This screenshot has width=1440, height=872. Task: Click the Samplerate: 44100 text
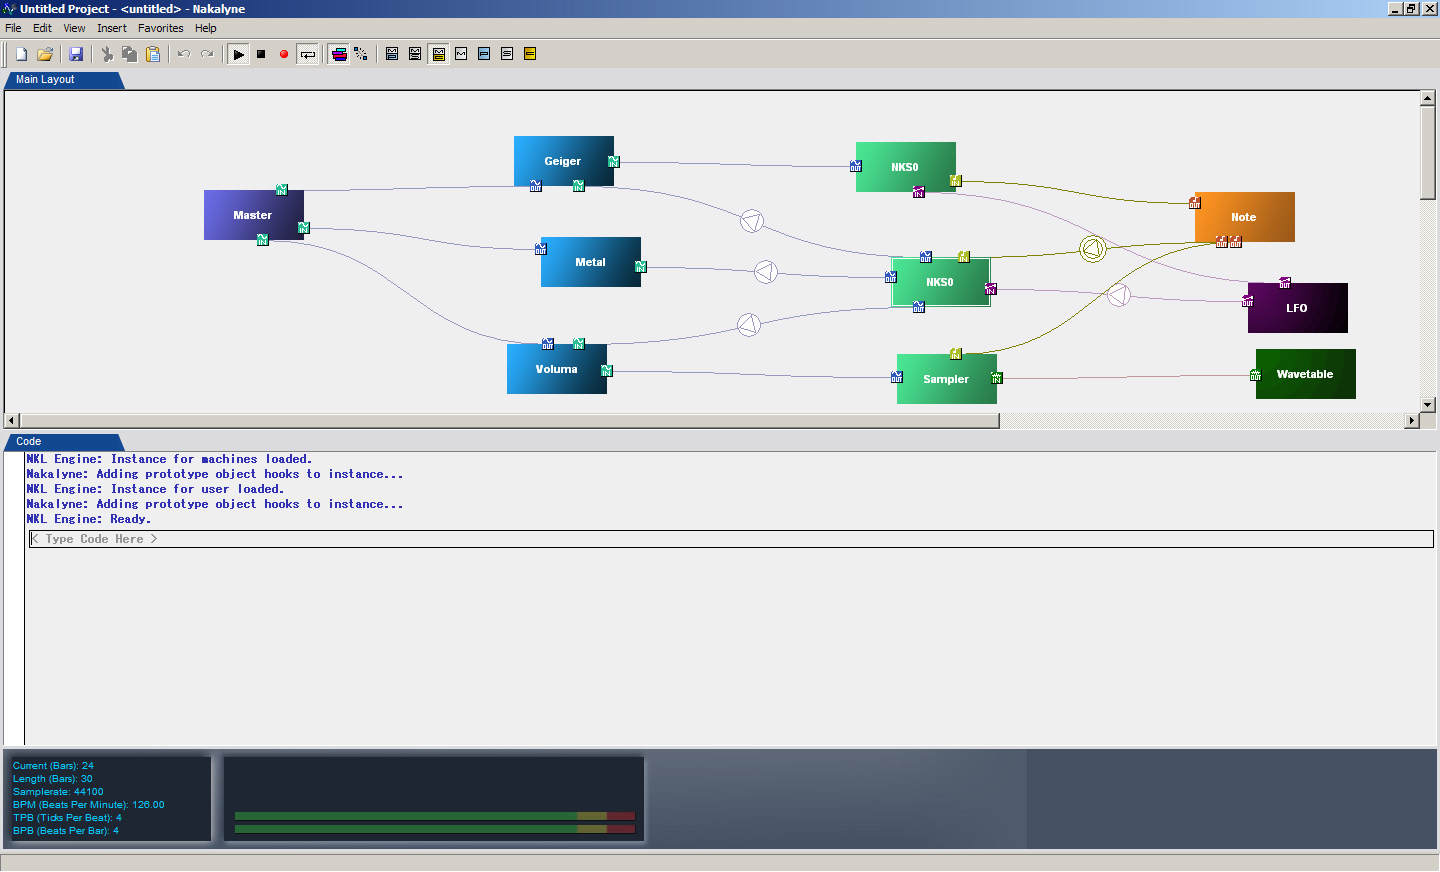coord(58,792)
